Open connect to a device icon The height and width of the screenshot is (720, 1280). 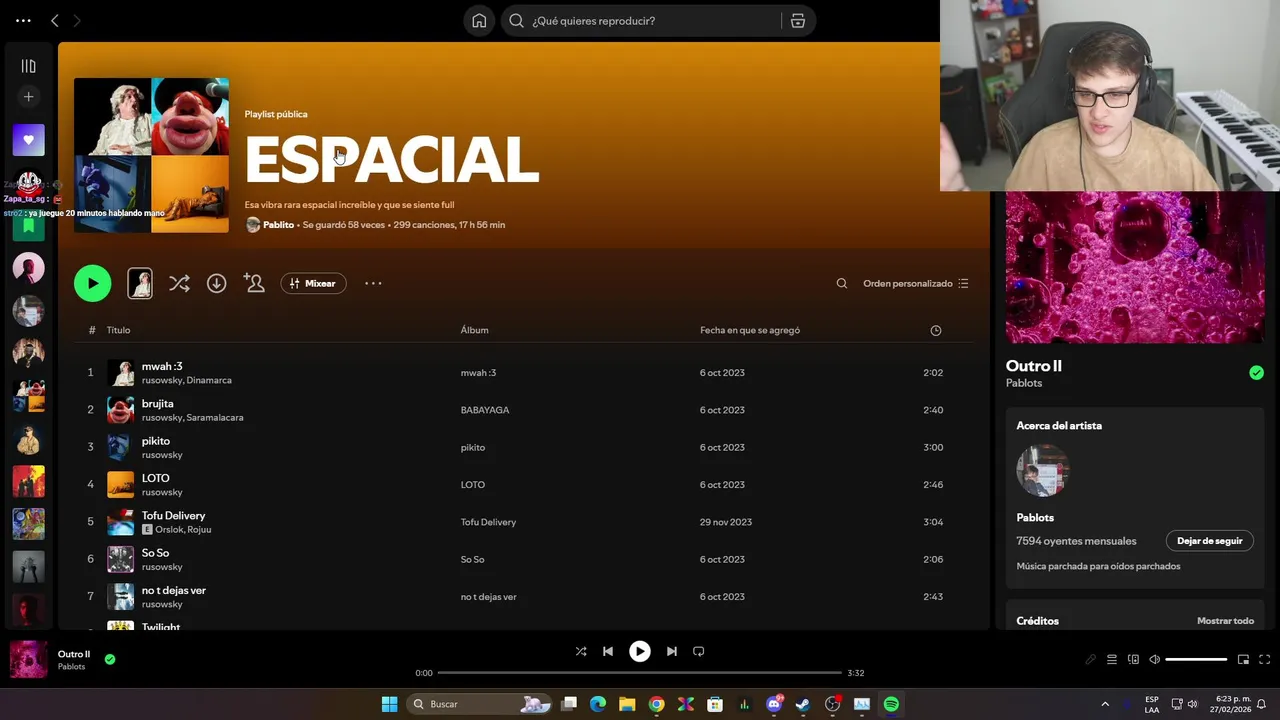tap(1133, 659)
